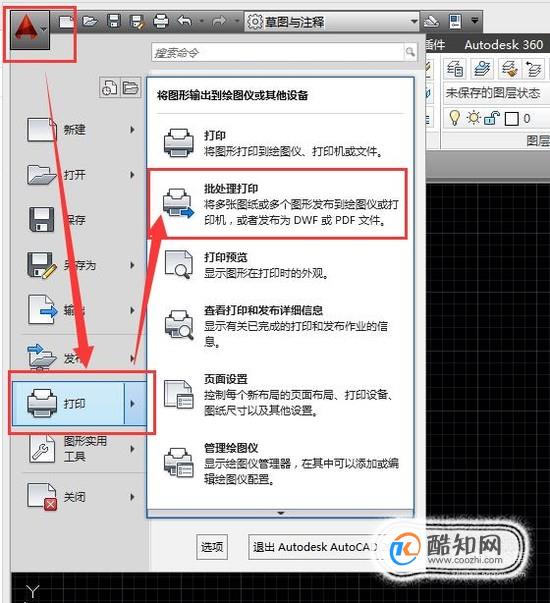Select 发布 in the application menu
550x603 pixels.
[x=81, y=358]
